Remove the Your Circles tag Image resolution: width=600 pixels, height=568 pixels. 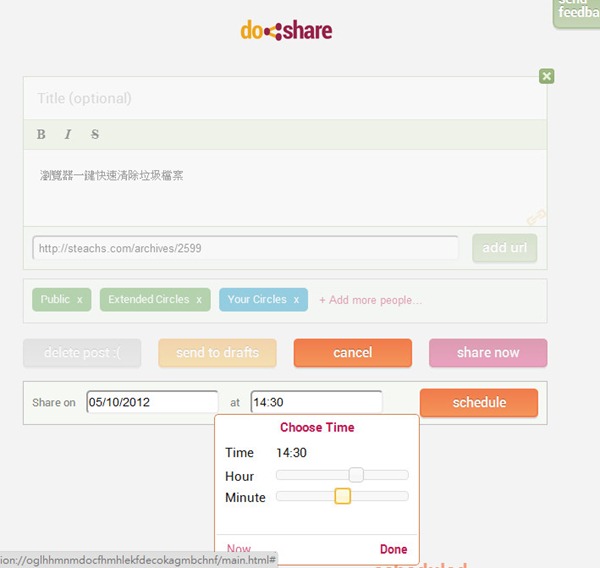[x=296, y=300]
